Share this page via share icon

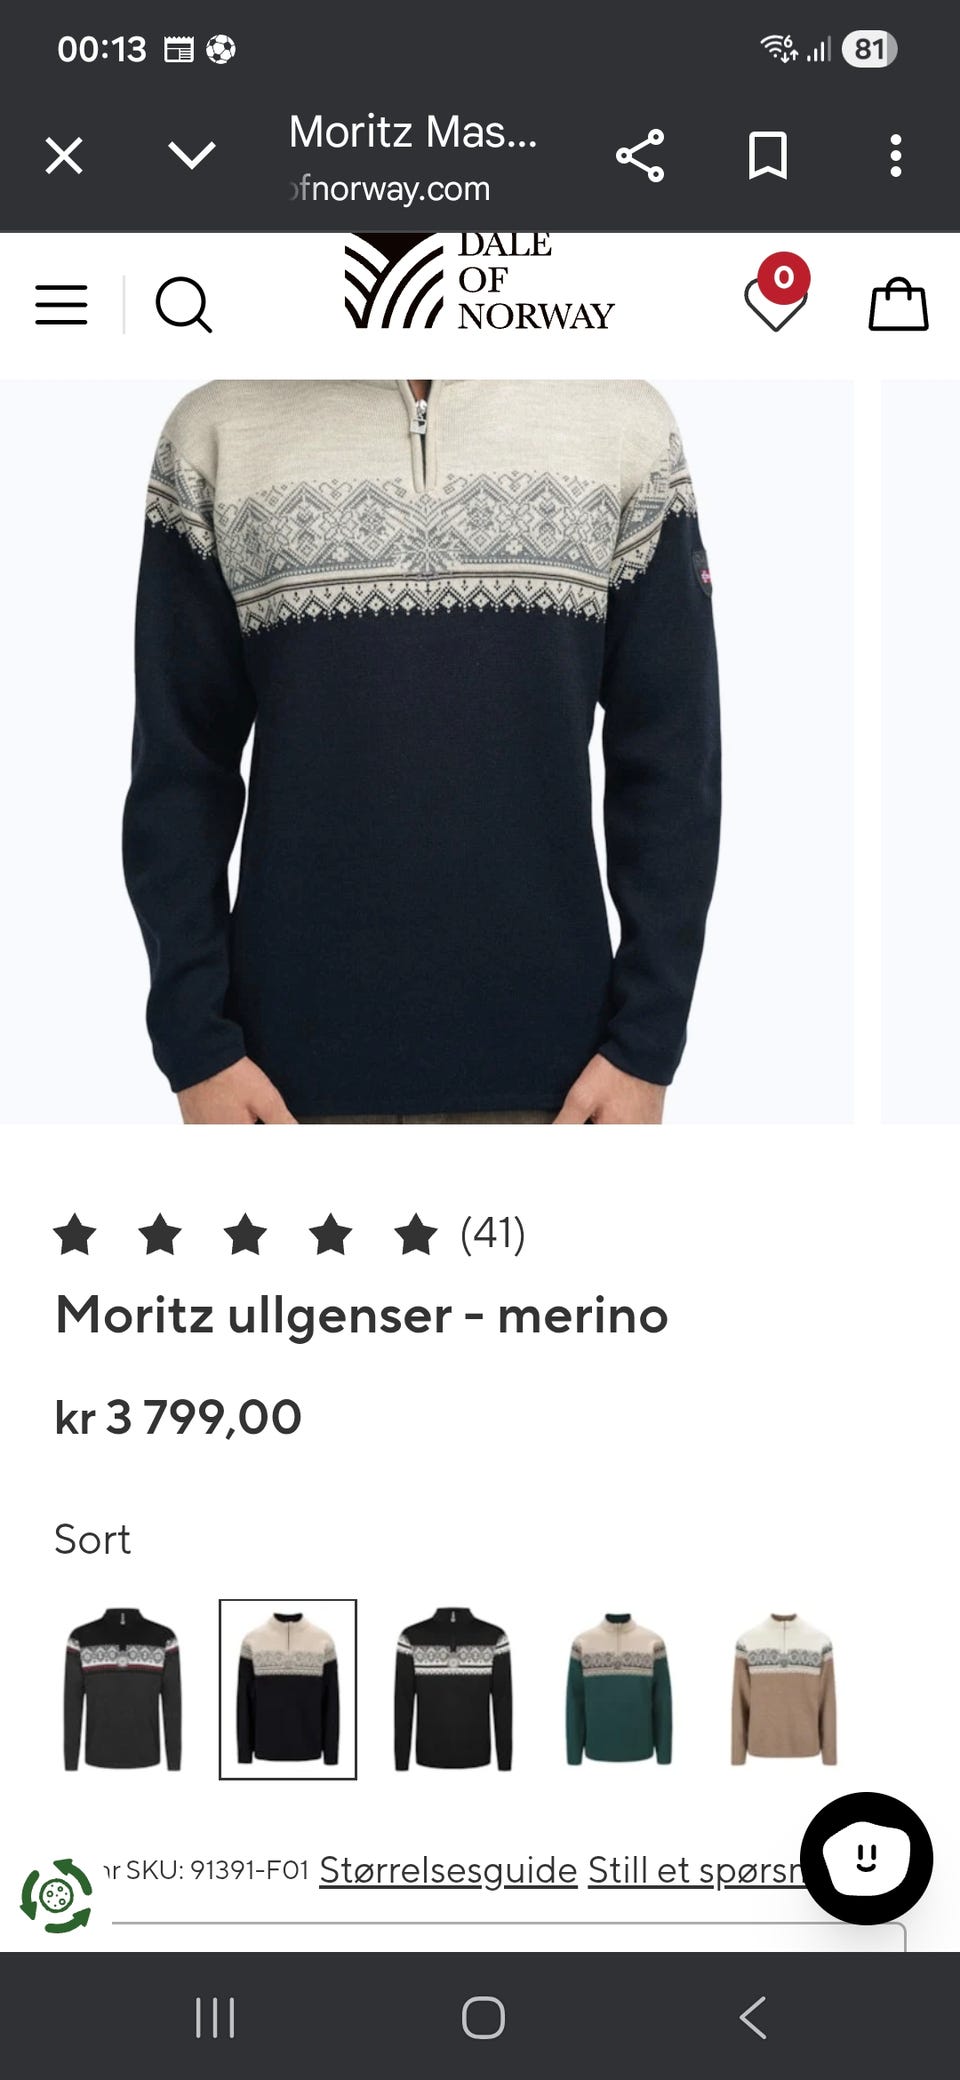point(640,156)
